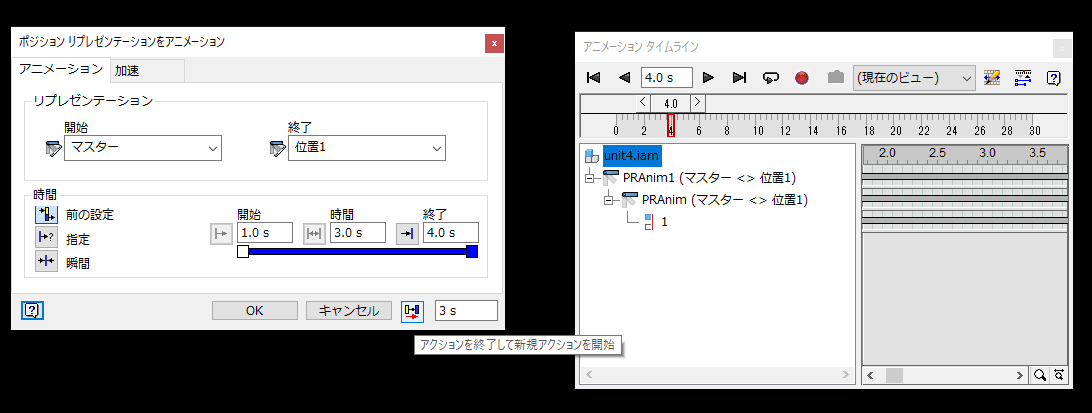
Task: Click finish action and start new action icon
Action: tap(412, 311)
